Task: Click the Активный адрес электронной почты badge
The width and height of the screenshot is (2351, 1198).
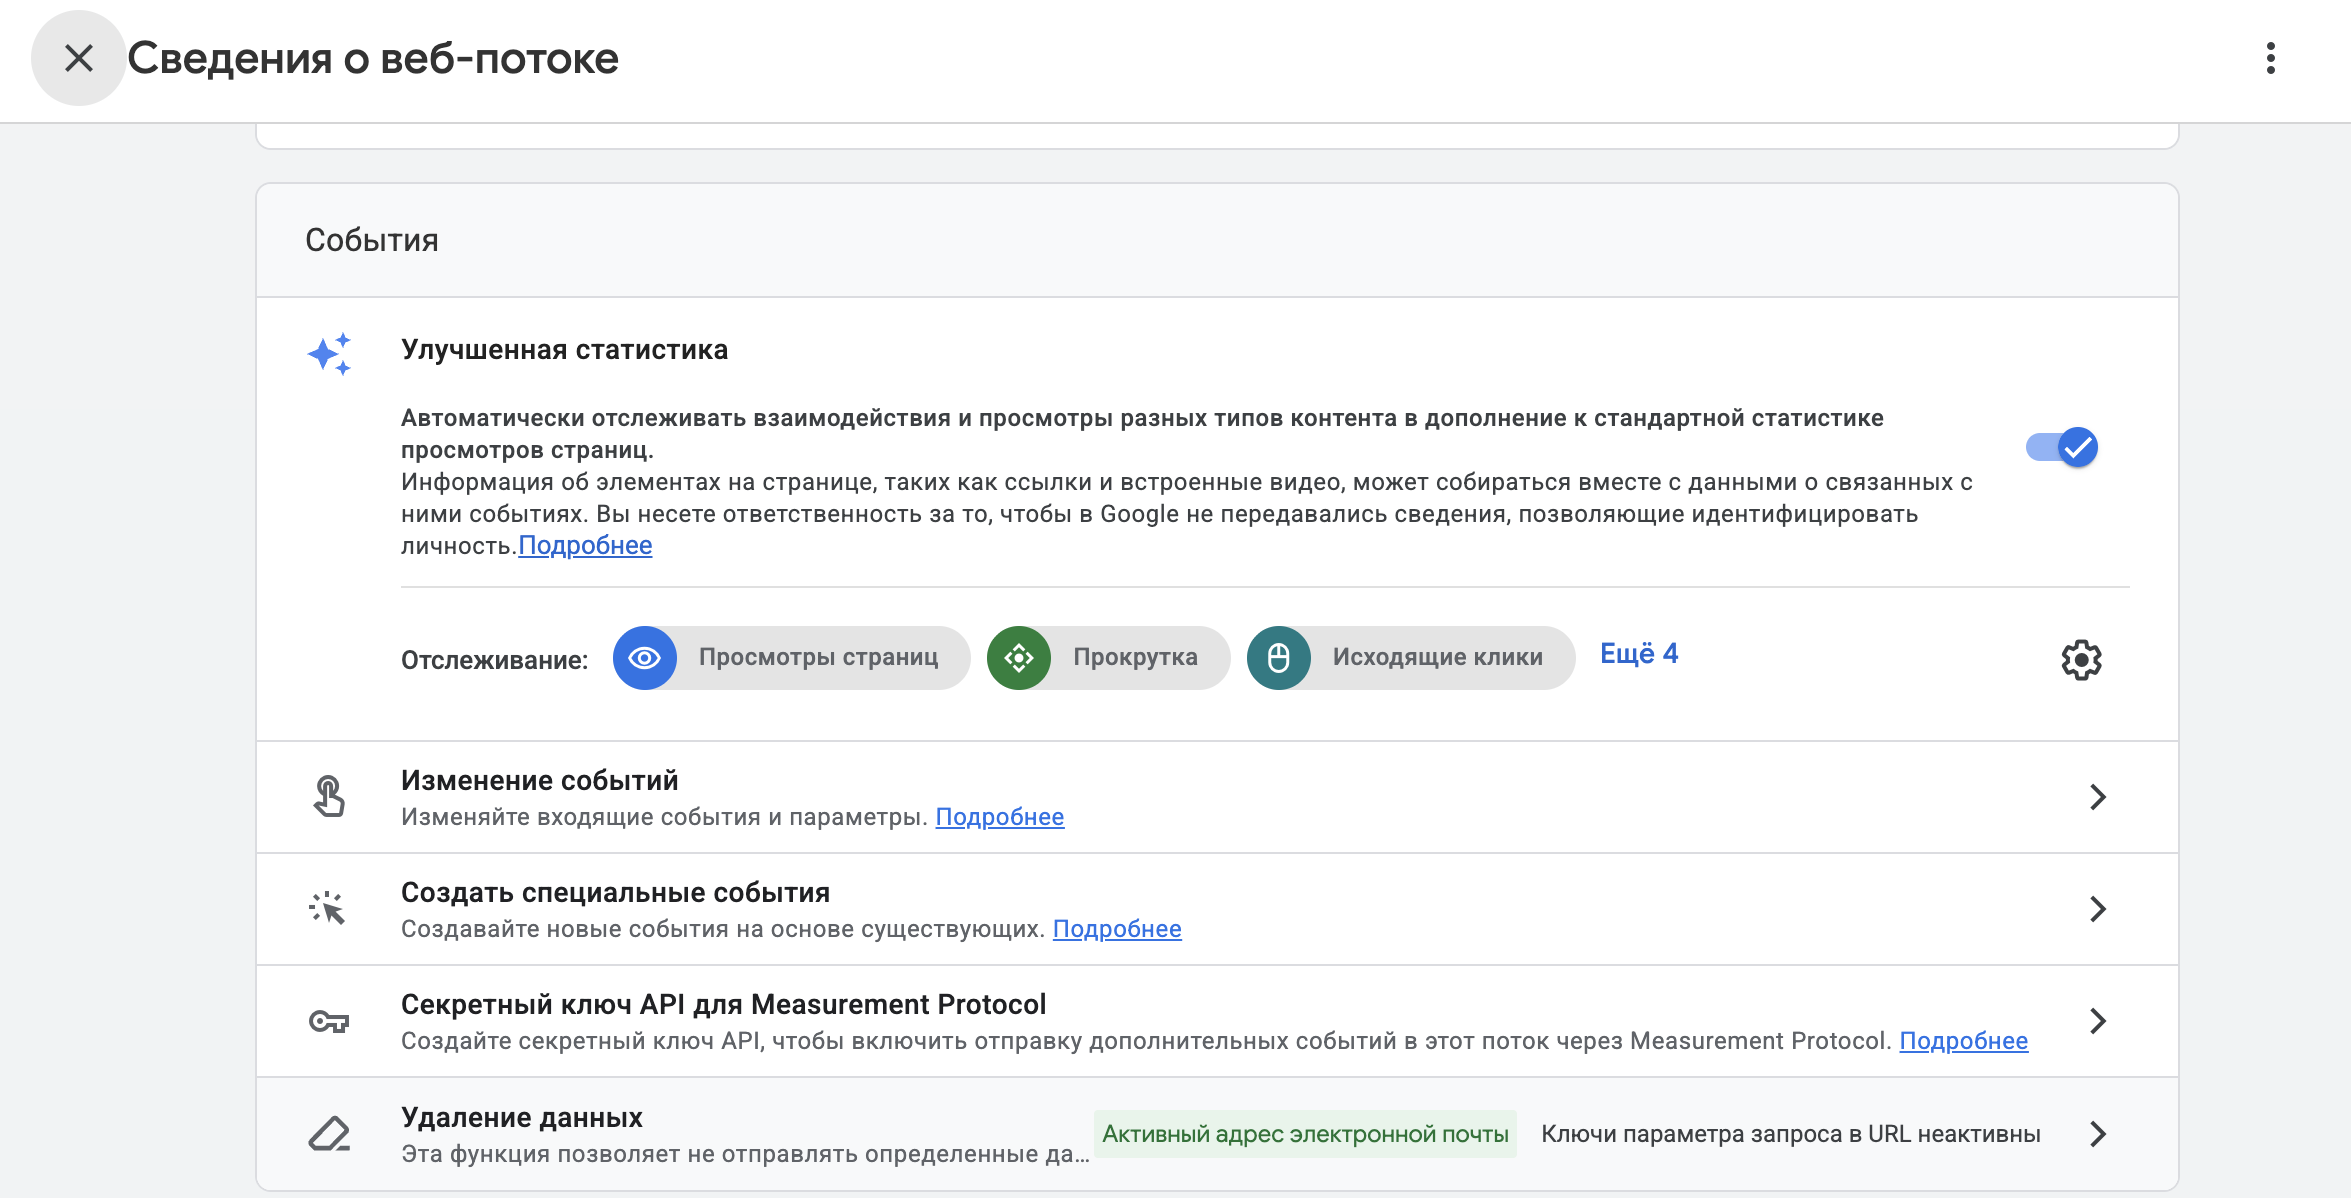Action: 1305,1134
